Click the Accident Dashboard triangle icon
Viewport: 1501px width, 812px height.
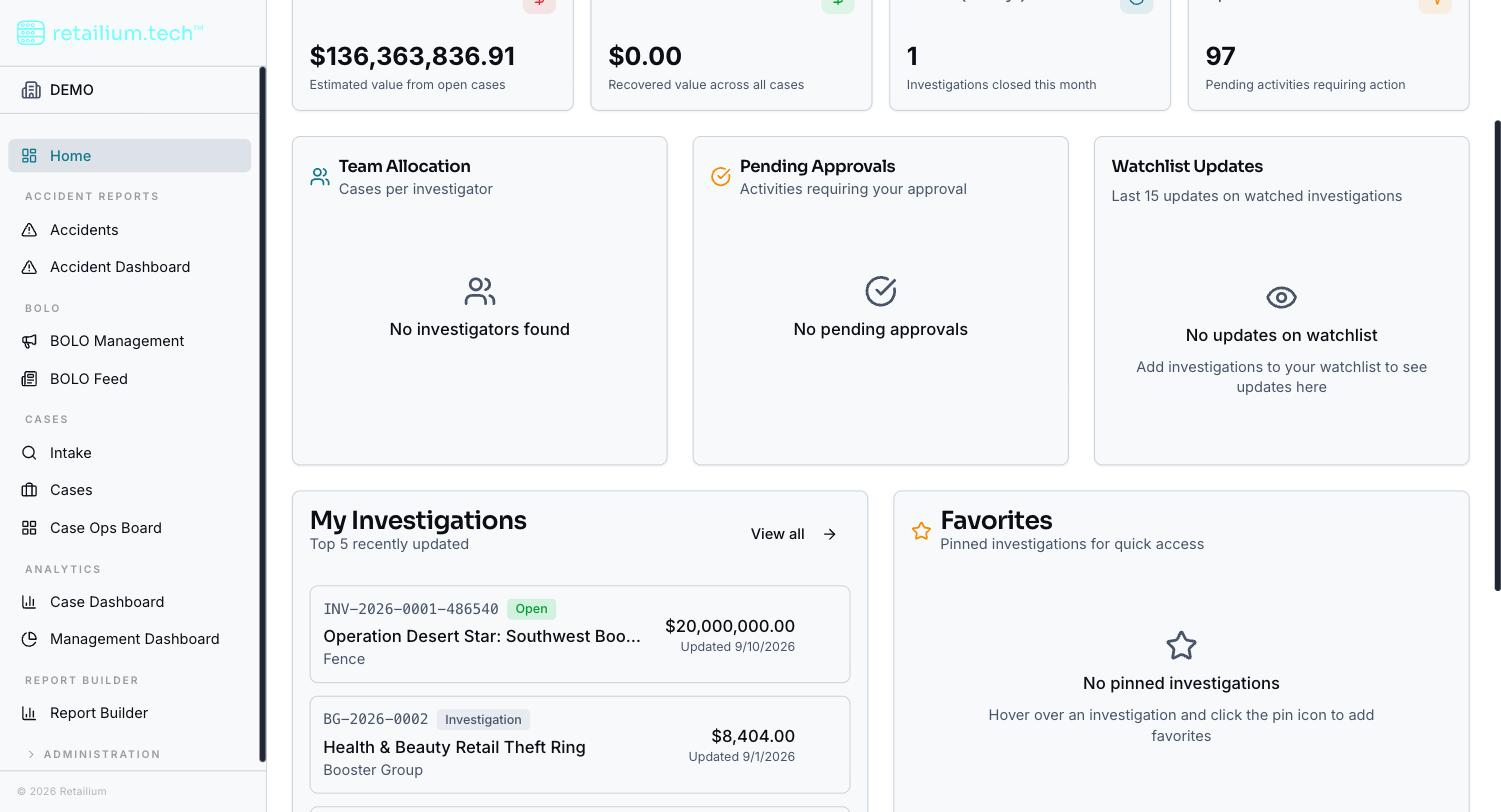(29, 267)
